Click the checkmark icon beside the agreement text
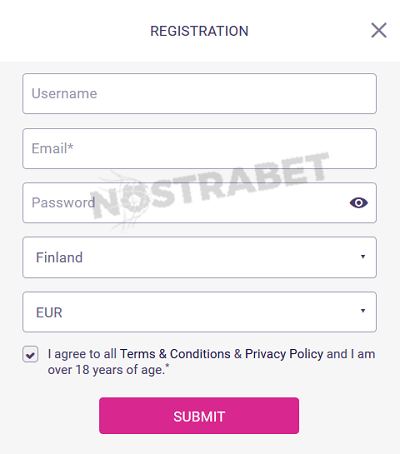Image resolution: width=400 pixels, height=454 pixels. 30,355
